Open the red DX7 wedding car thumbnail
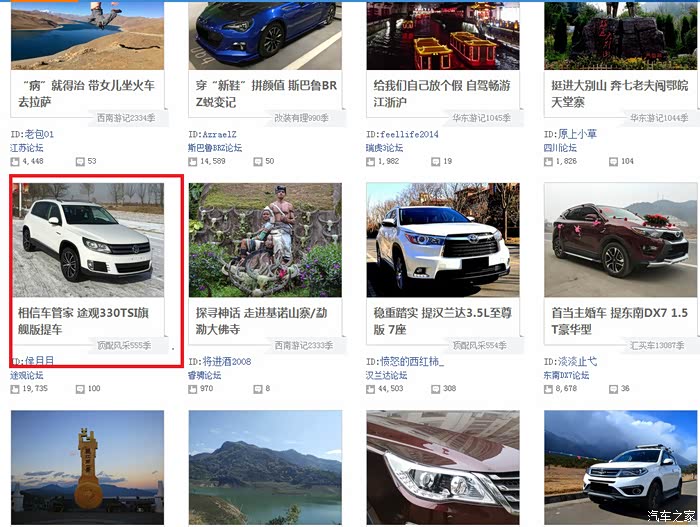Viewport: 700px width, 527px height. tap(621, 240)
